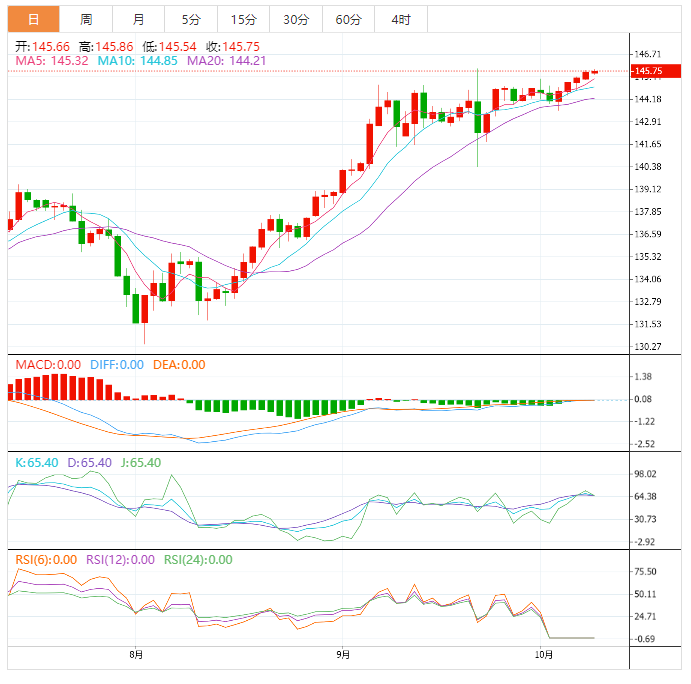The image size is (691, 684).
Task: Click the 146.71 price axis label
Action: 648,54
